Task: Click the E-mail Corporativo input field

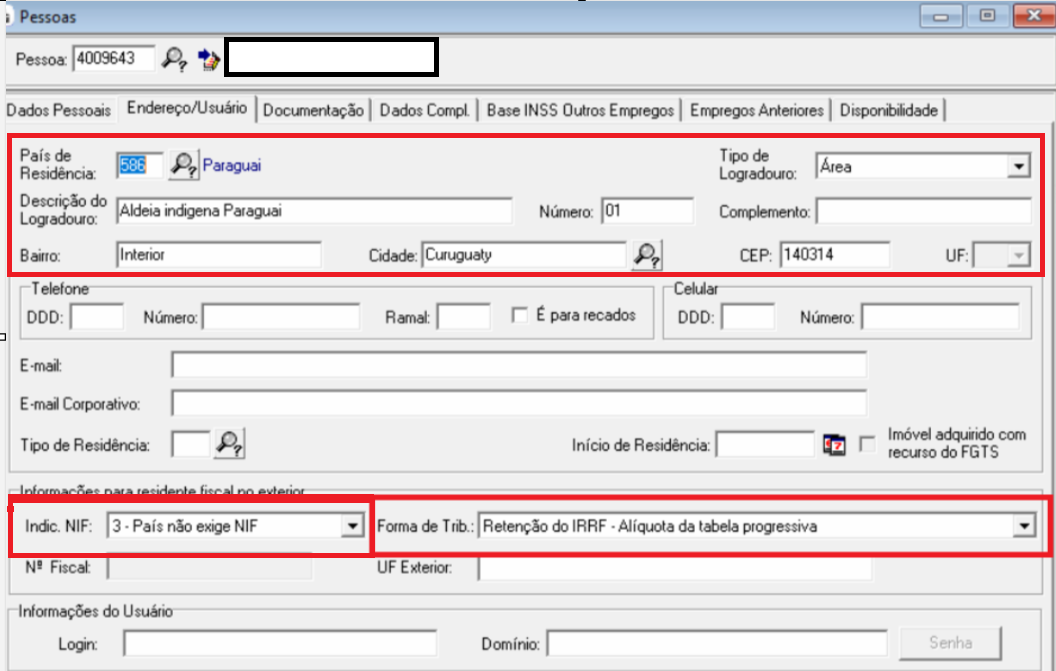Action: (x=518, y=404)
